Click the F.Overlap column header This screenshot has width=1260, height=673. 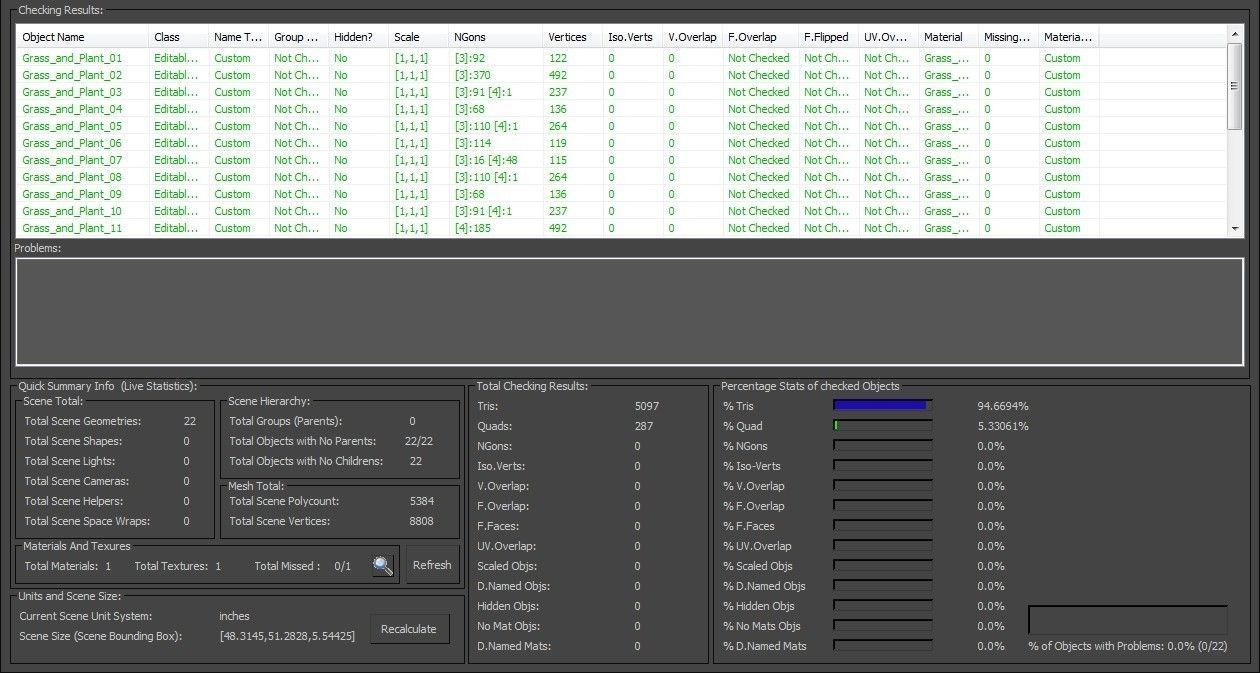tap(761, 37)
